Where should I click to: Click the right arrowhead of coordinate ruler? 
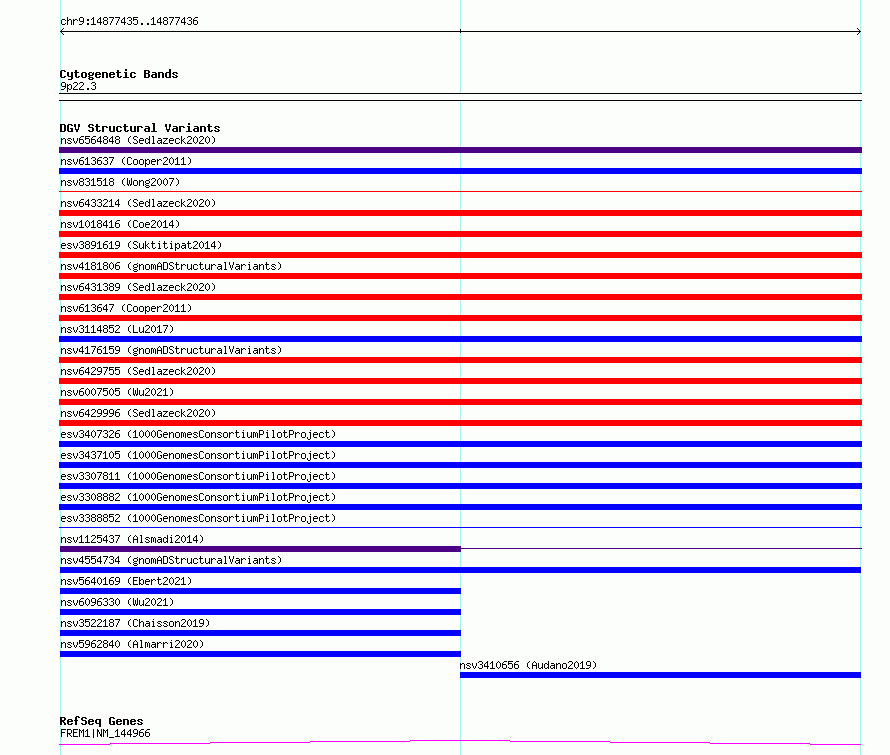(859, 32)
